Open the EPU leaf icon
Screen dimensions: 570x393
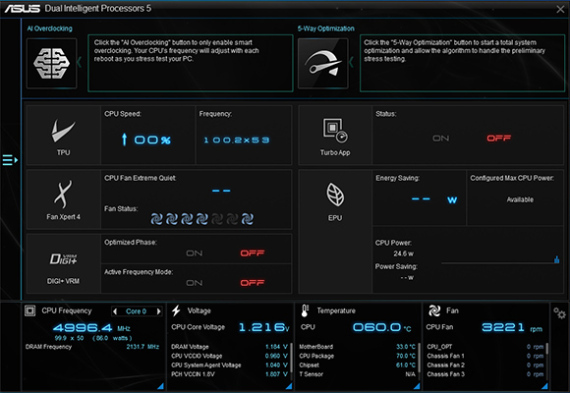(335, 194)
